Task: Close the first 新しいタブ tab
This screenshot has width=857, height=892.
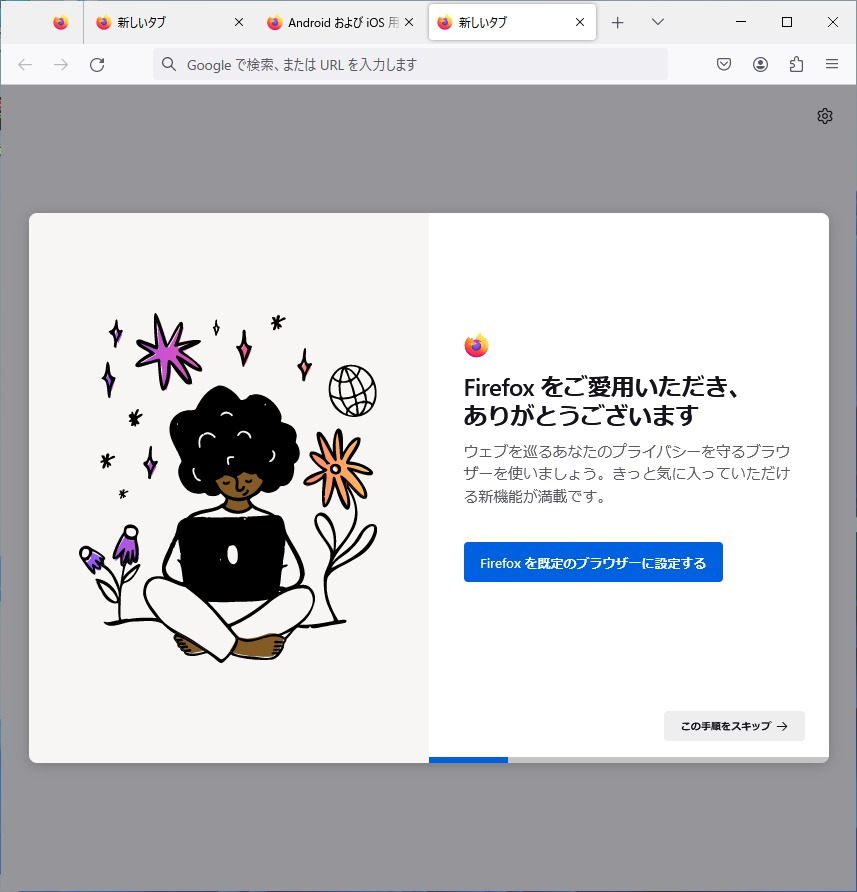Action: pos(239,22)
